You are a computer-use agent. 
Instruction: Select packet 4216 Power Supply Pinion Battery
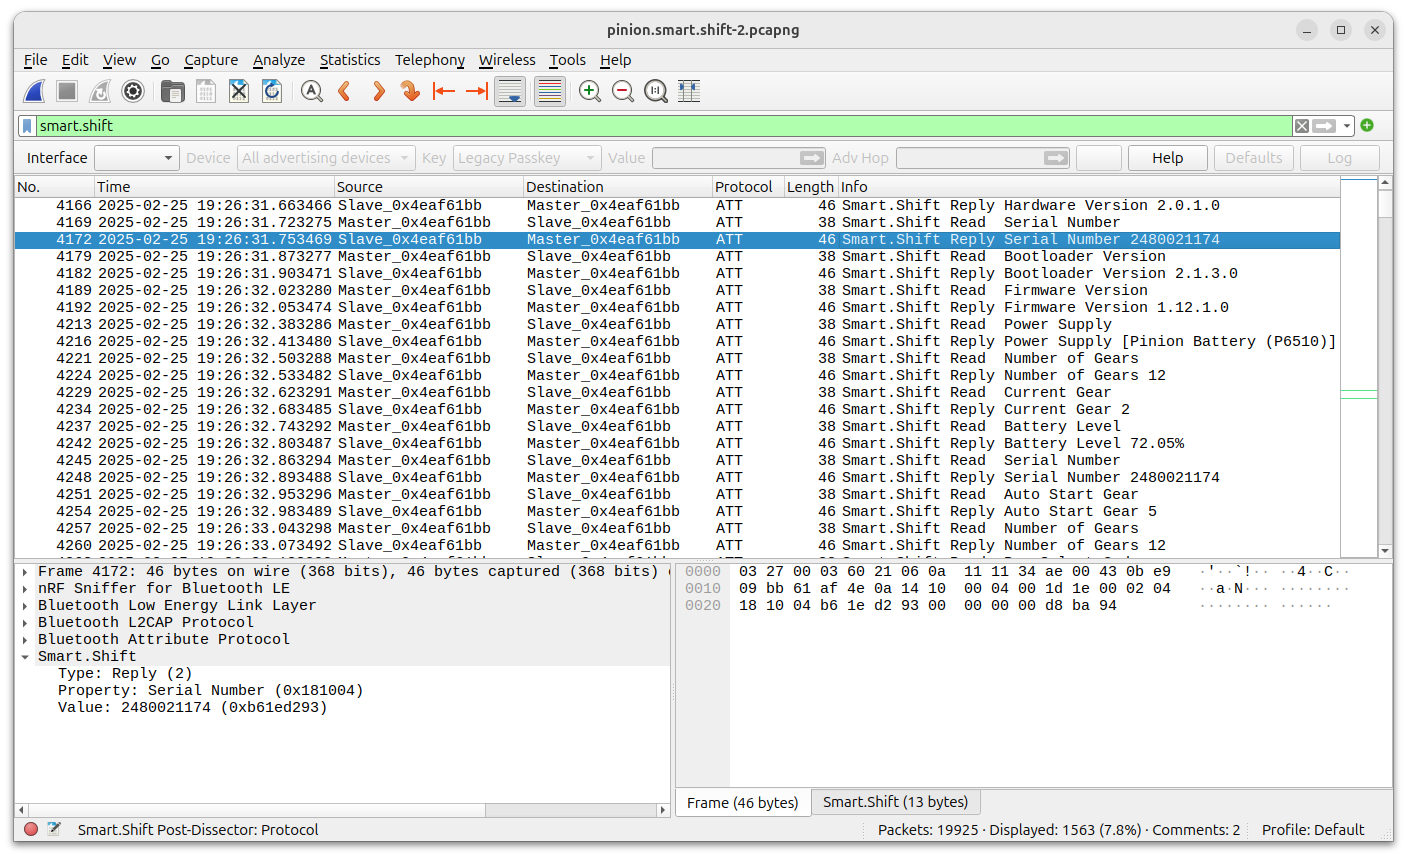click(x=677, y=342)
